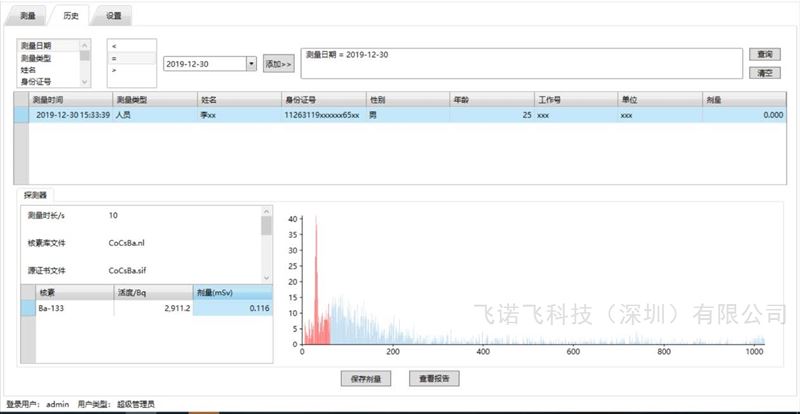Open the 探测器 tab
This screenshot has height=414, width=800.
point(36,195)
